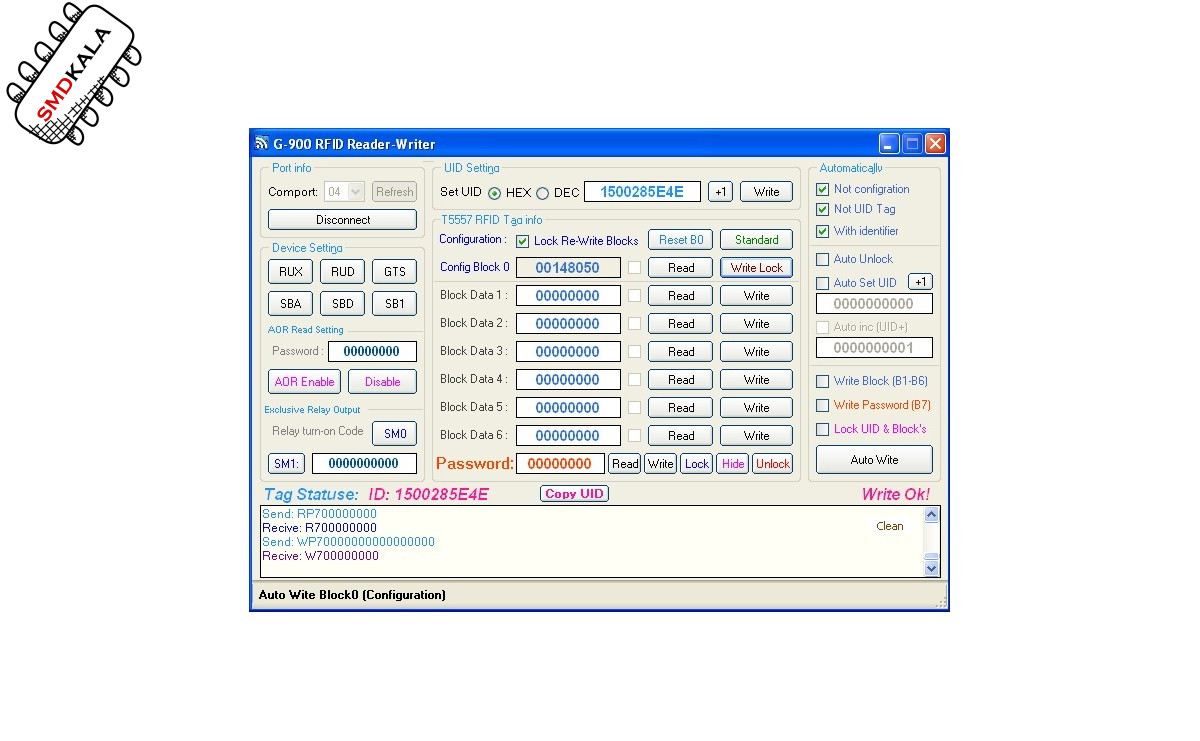Click the AOR Enable button
Viewport: 1200px width, 741px height.
tap(305, 382)
